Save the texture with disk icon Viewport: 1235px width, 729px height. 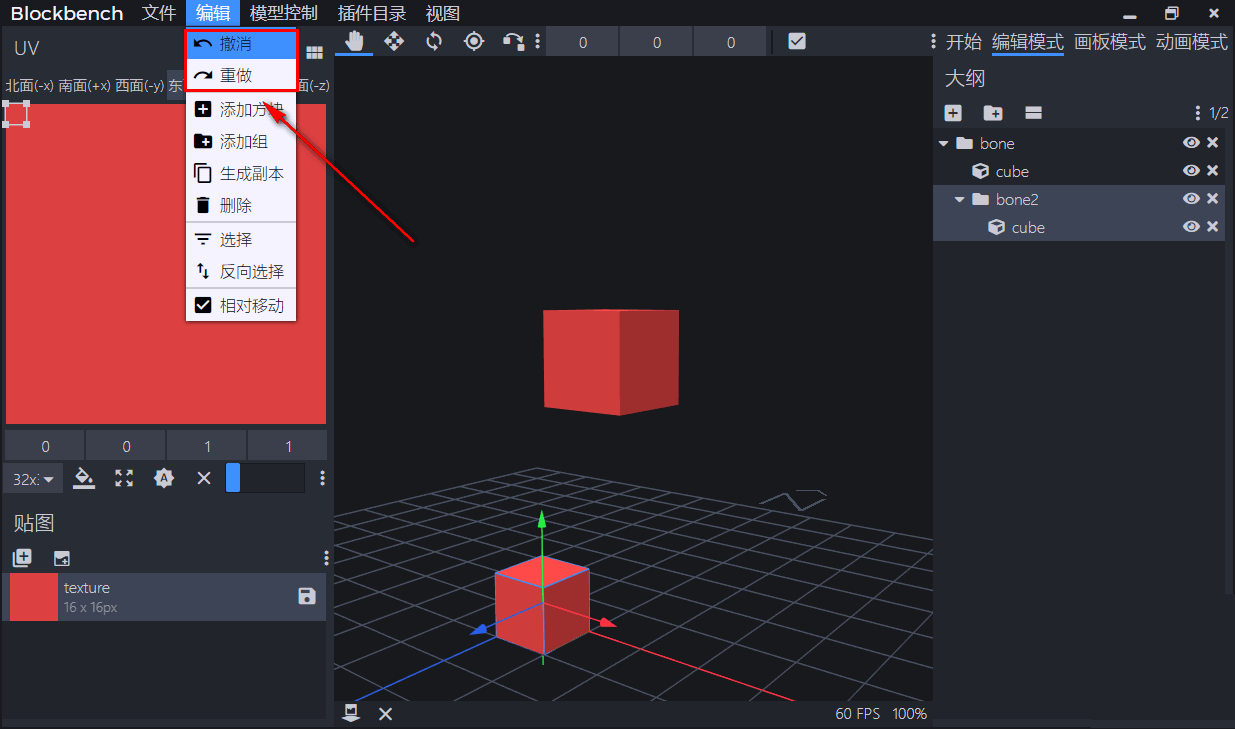(307, 596)
